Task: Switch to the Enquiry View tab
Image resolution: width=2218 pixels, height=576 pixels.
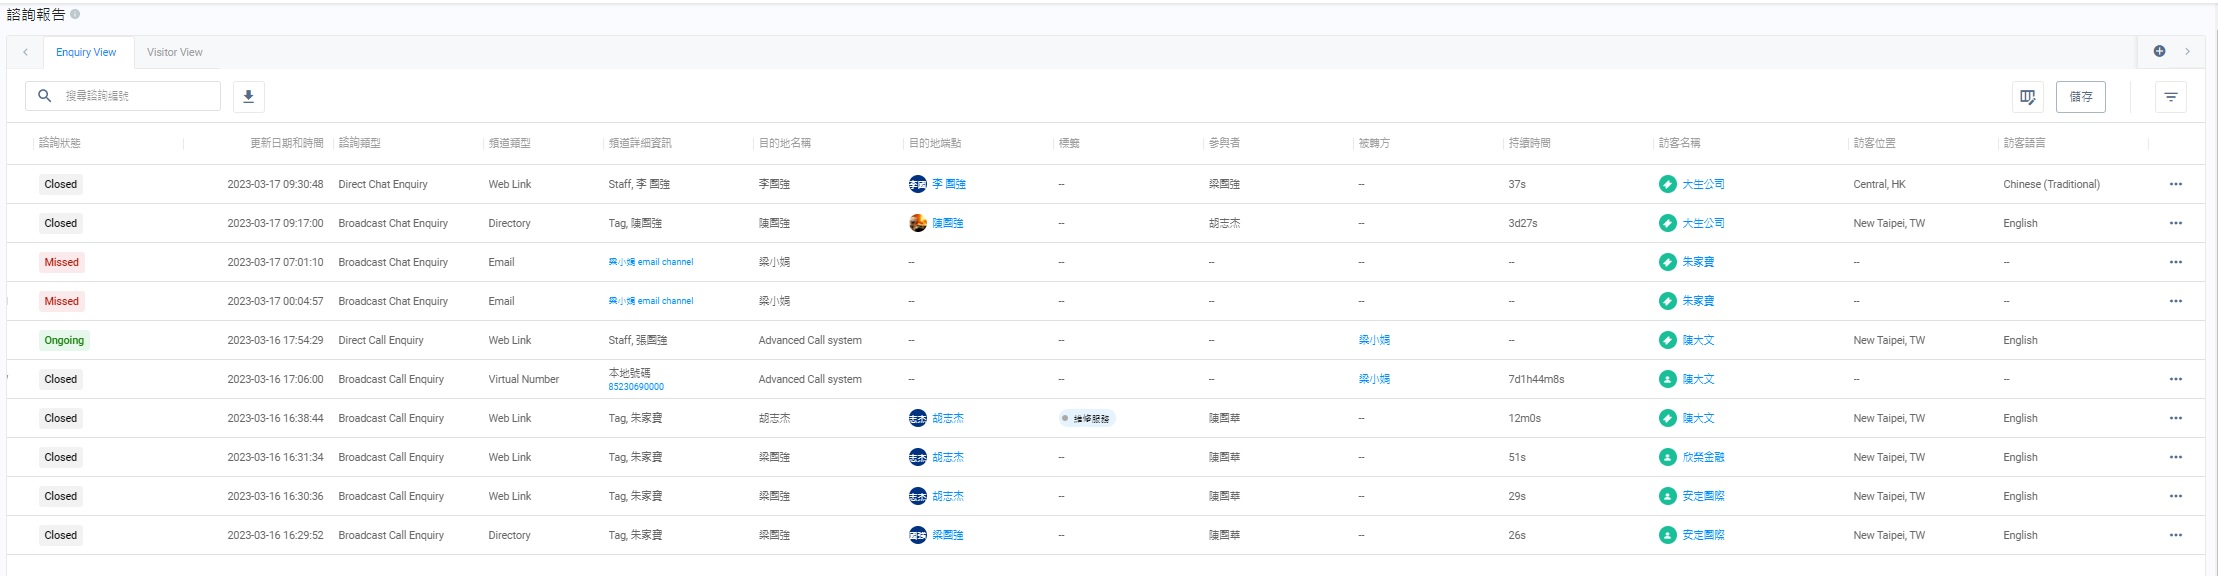Action: pos(86,52)
